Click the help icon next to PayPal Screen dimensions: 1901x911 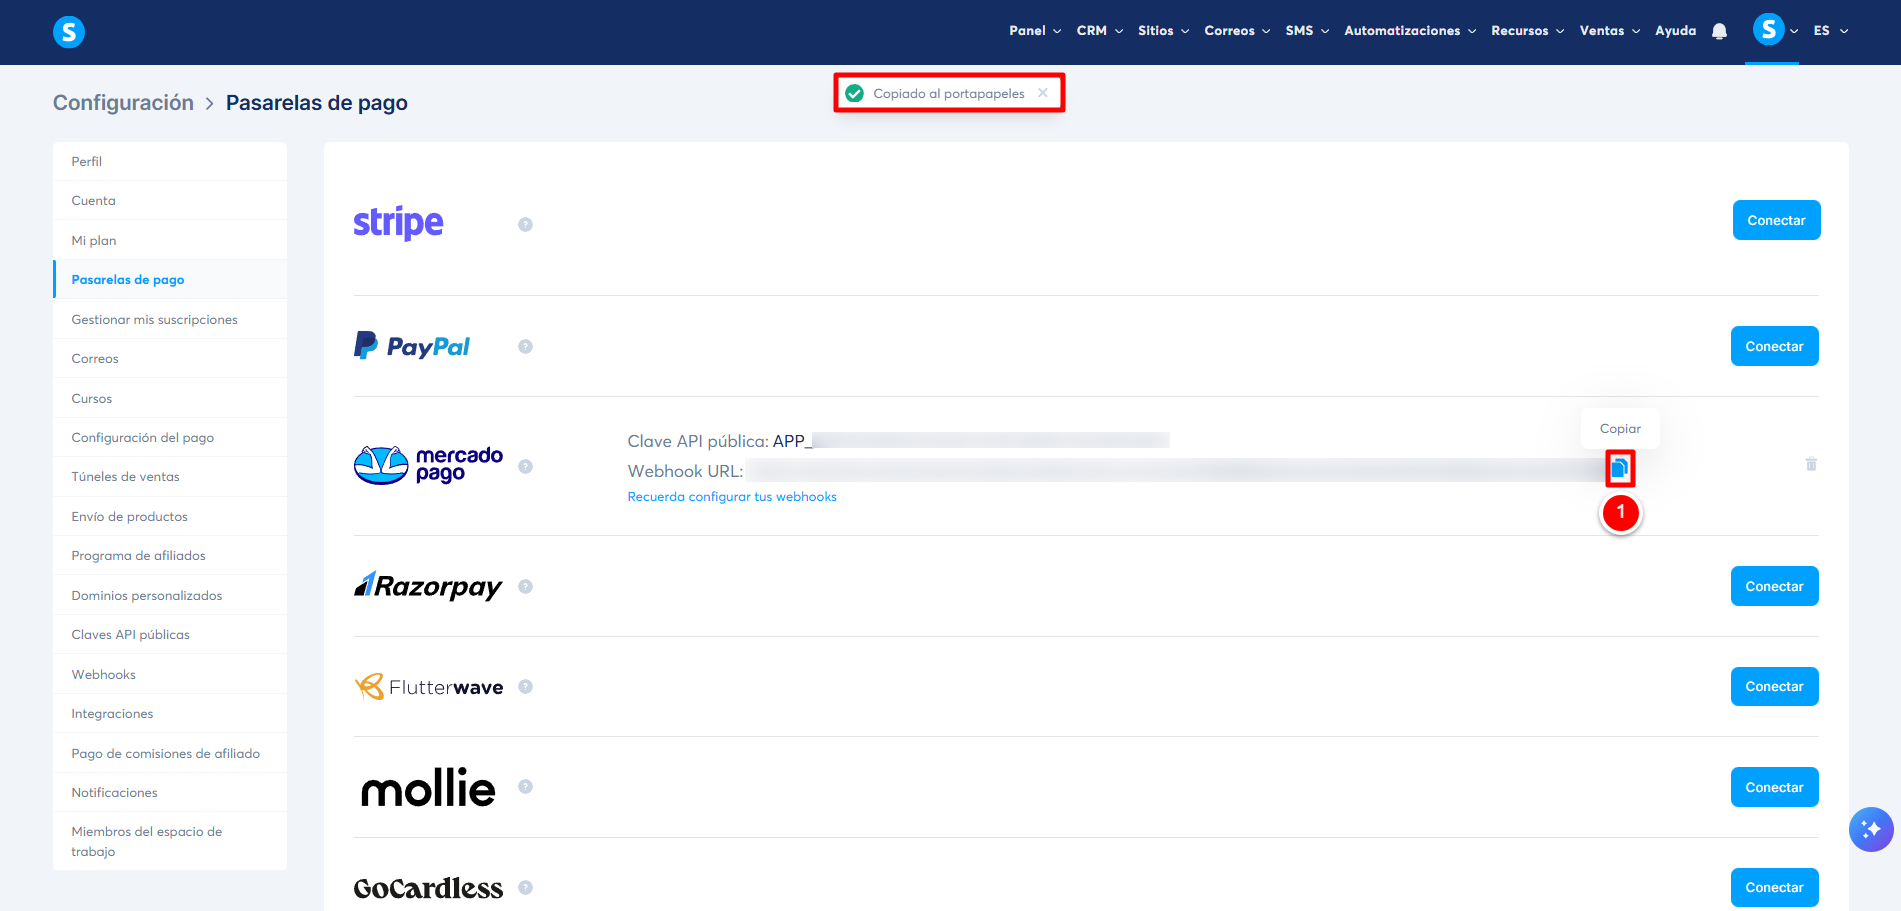tap(525, 346)
